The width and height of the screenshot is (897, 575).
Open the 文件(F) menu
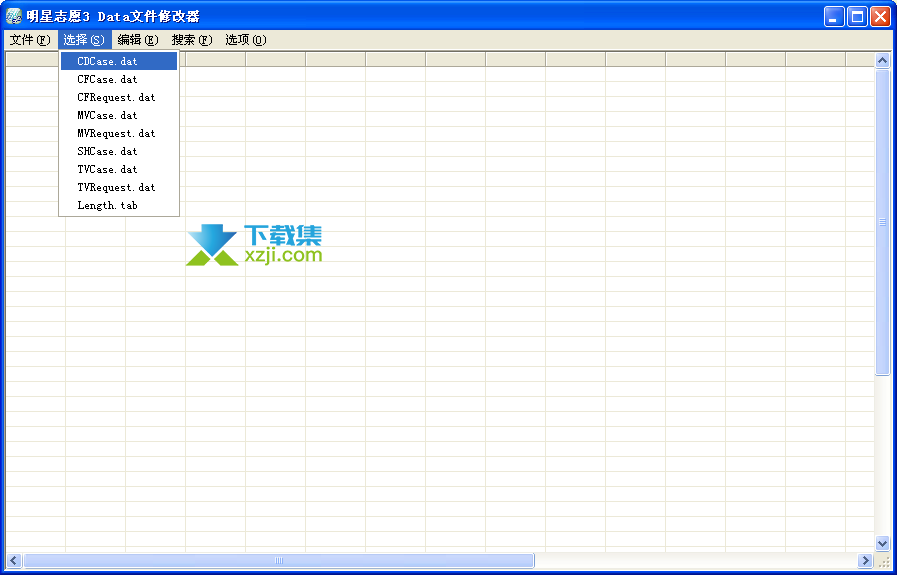tap(30, 40)
